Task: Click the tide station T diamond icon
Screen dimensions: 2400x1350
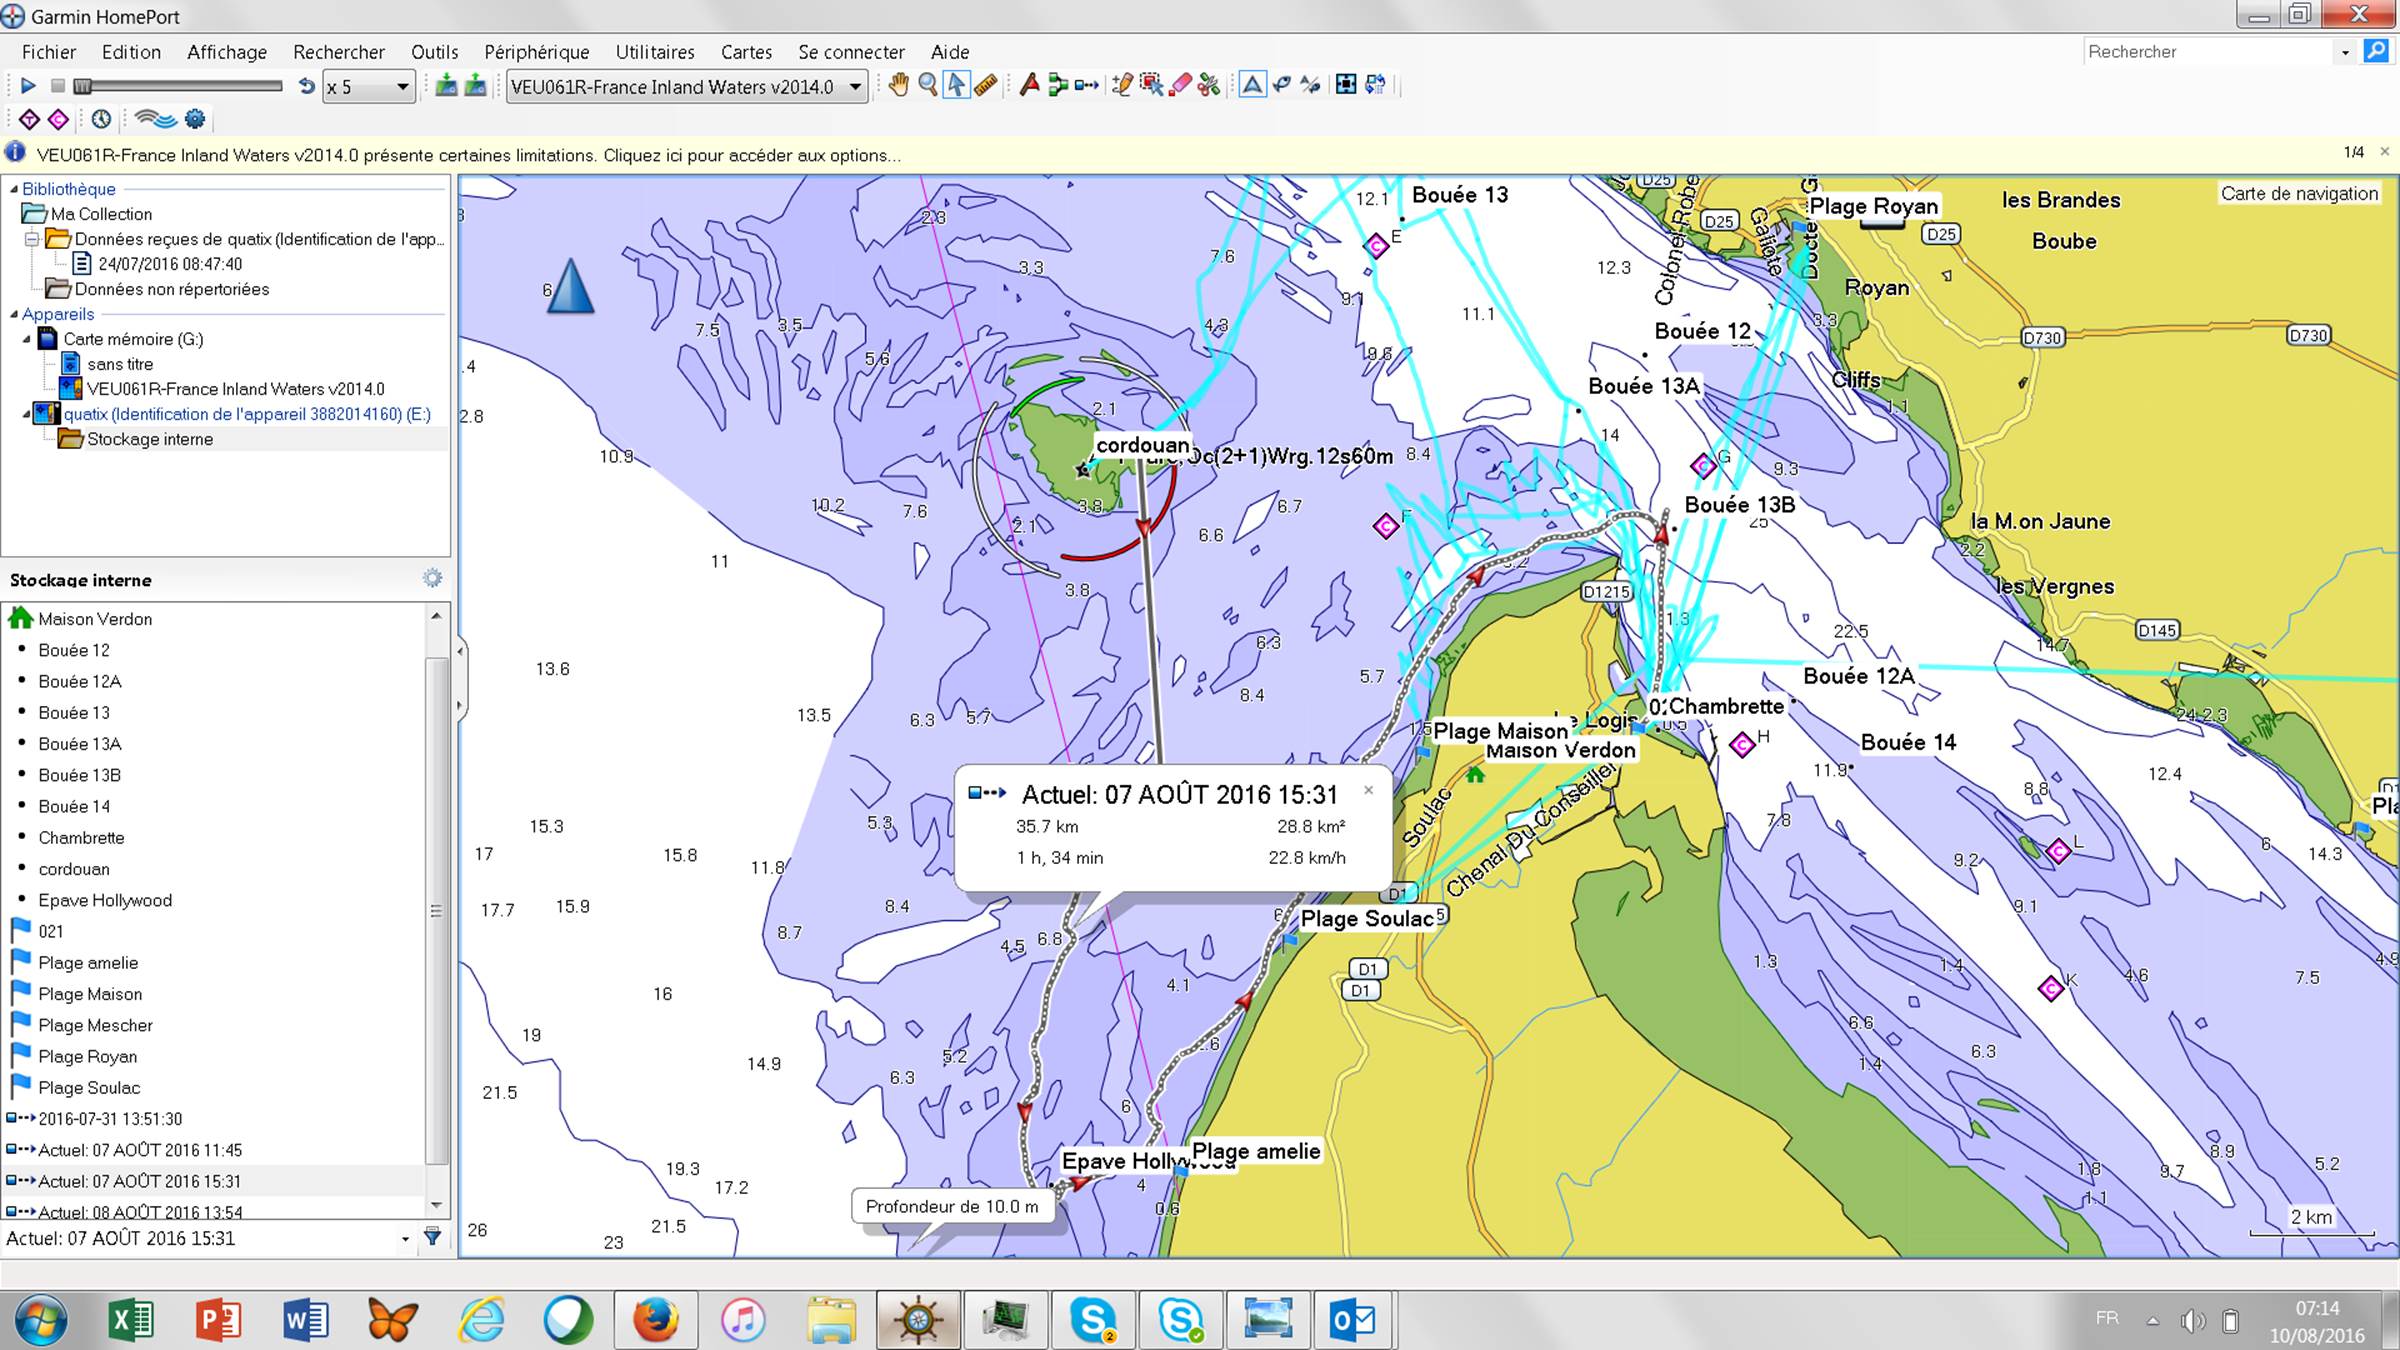Action: point(29,120)
